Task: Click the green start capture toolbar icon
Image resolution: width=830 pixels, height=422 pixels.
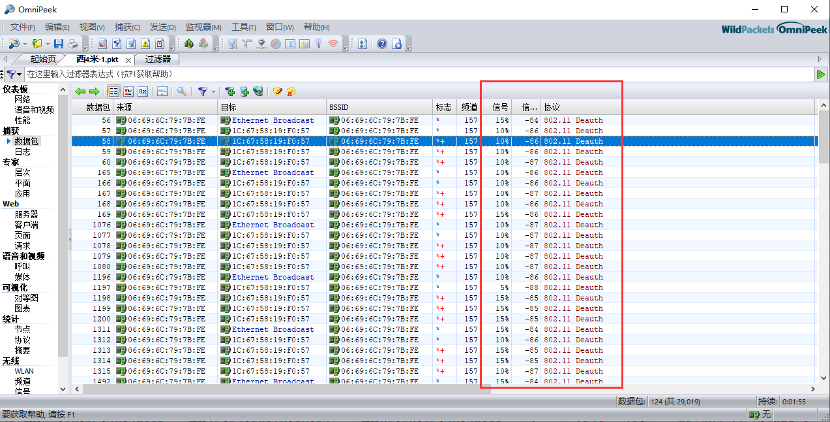Action: 189,44
